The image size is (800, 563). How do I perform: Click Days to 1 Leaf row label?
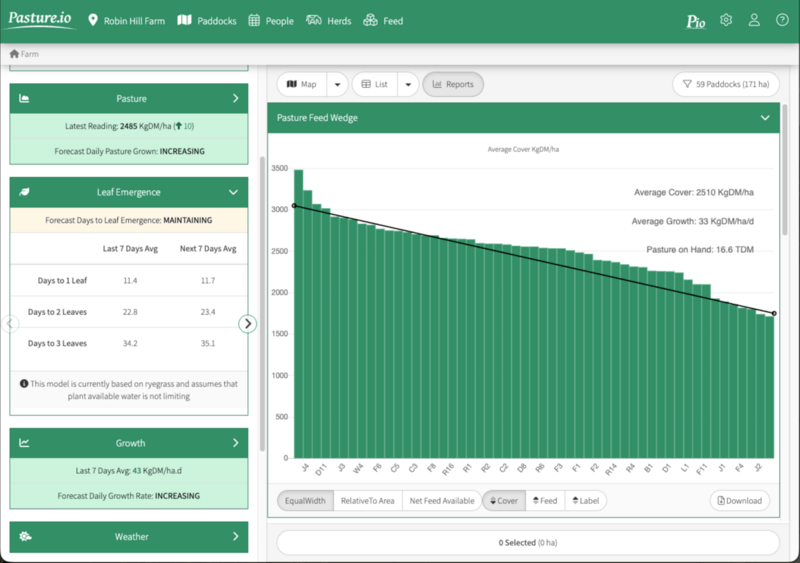pos(62,280)
